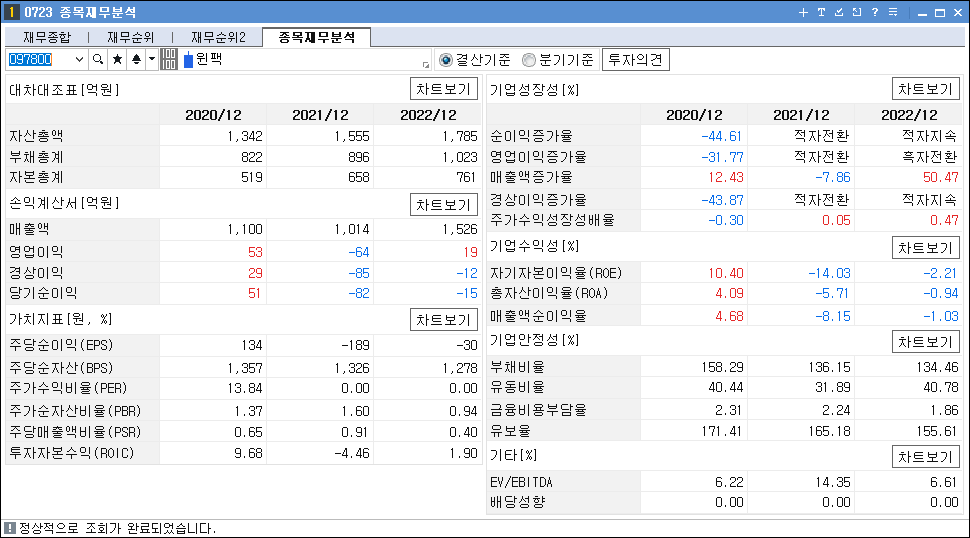Switch to the 재무순위 tab

pyautogui.click(x=131, y=38)
